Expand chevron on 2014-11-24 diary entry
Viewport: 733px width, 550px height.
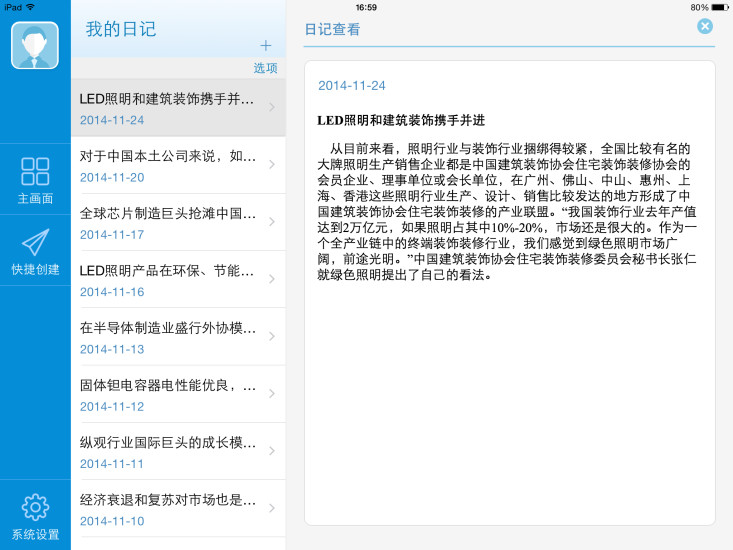coord(272,108)
